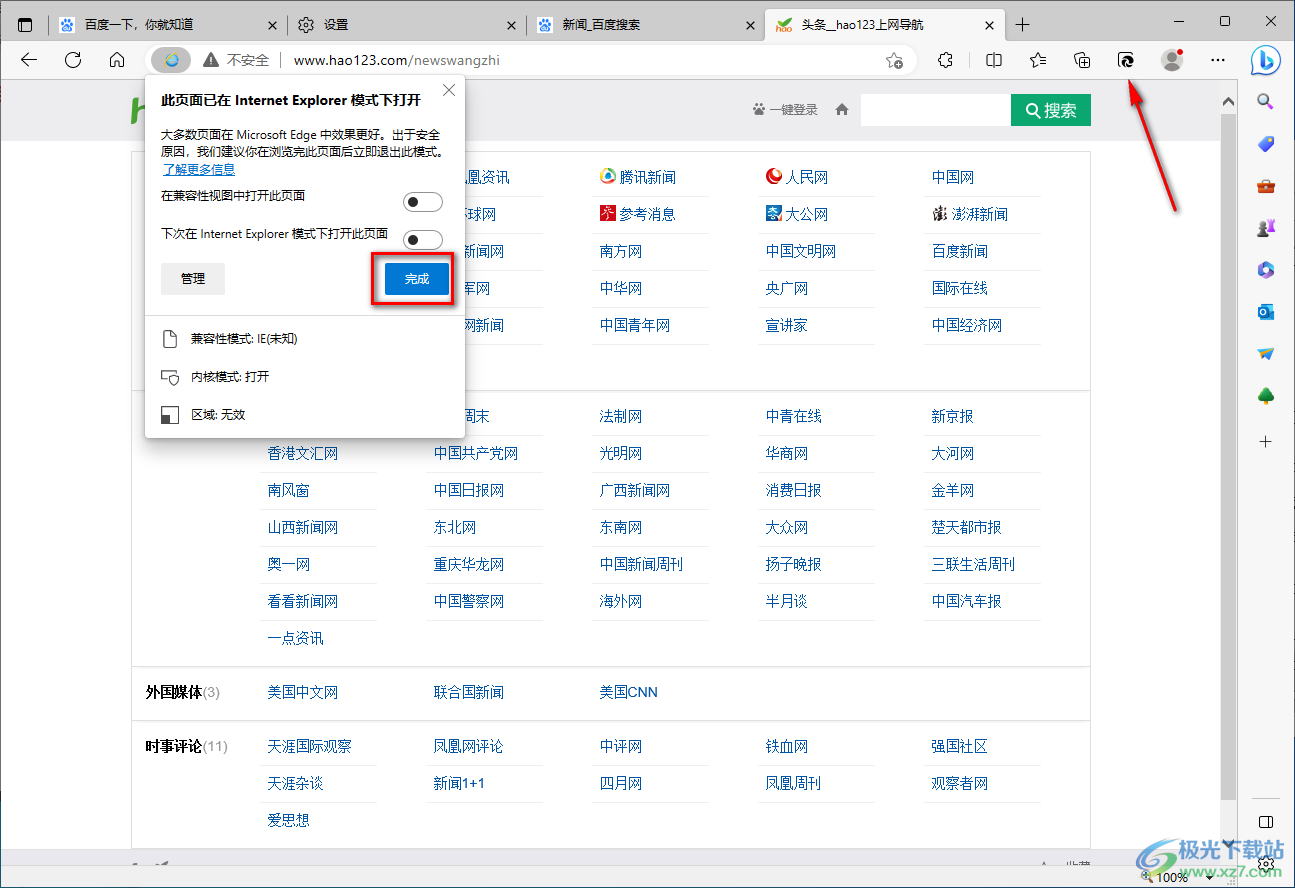Toggle open page in compatibility view switch
Image resolution: width=1295 pixels, height=888 pixels.
click(x=422, y=203)
